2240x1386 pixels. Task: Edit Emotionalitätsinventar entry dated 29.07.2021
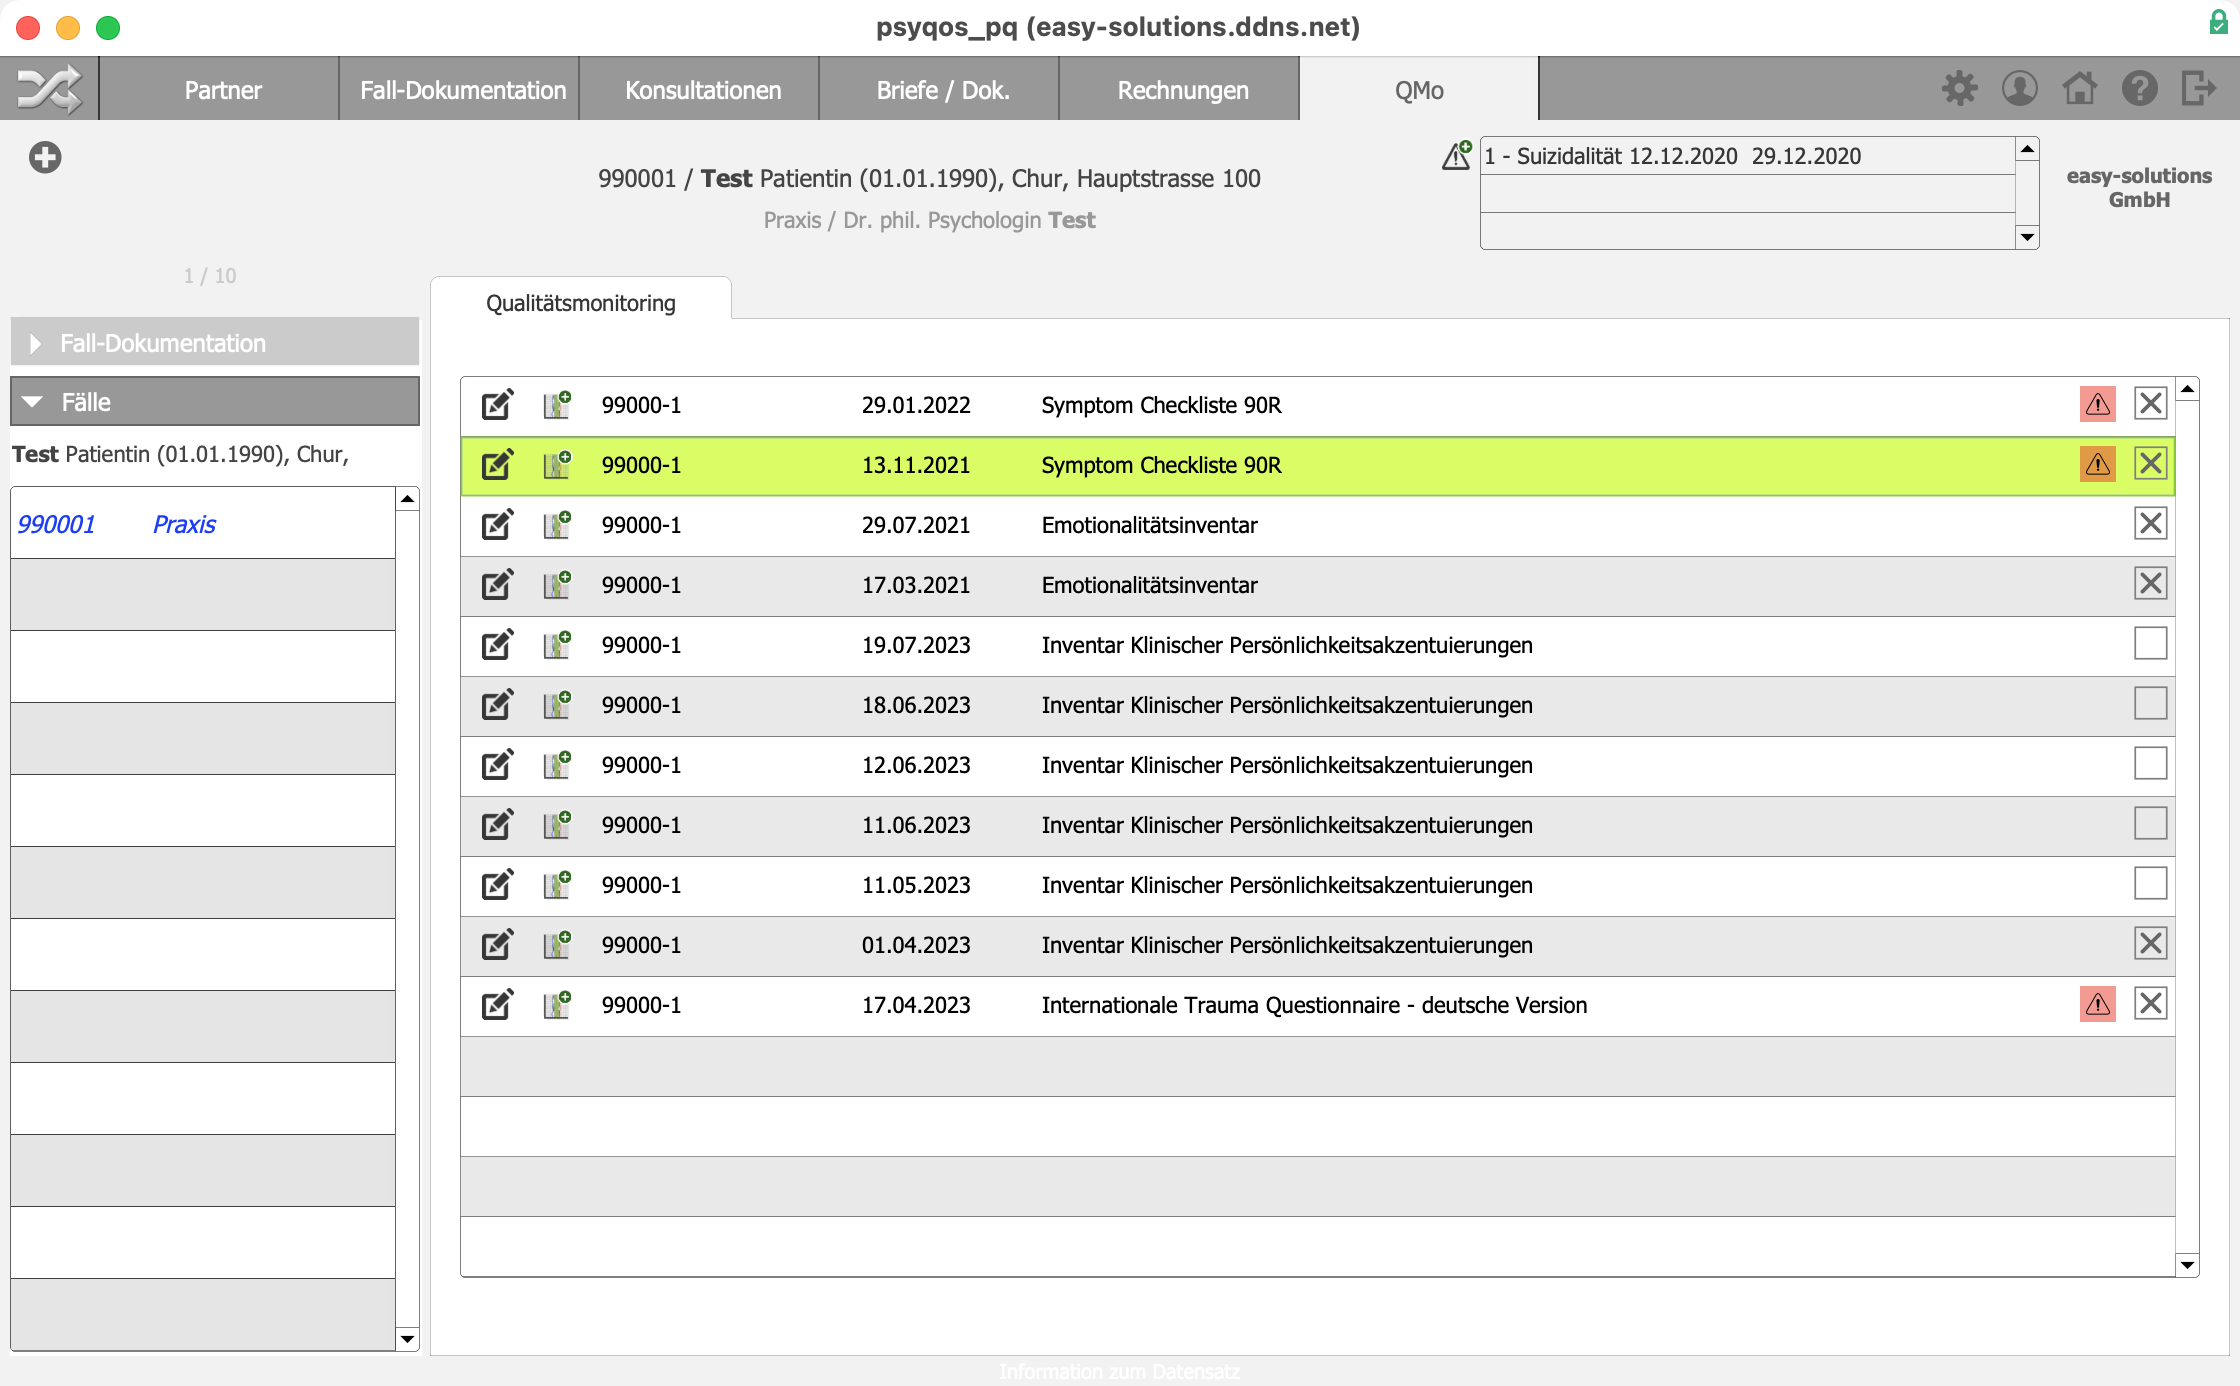497,524
